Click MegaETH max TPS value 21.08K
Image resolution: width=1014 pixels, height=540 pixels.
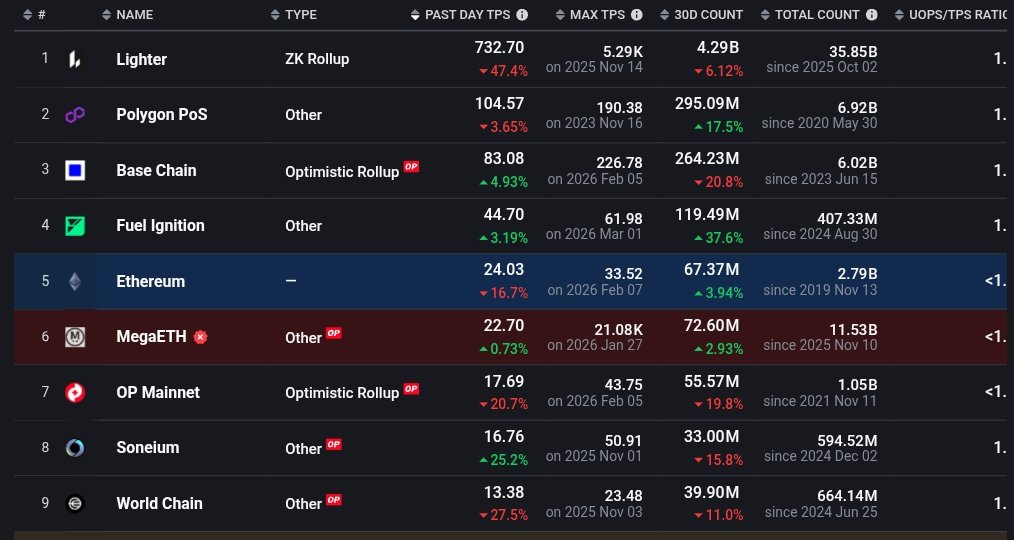point(618,330)
